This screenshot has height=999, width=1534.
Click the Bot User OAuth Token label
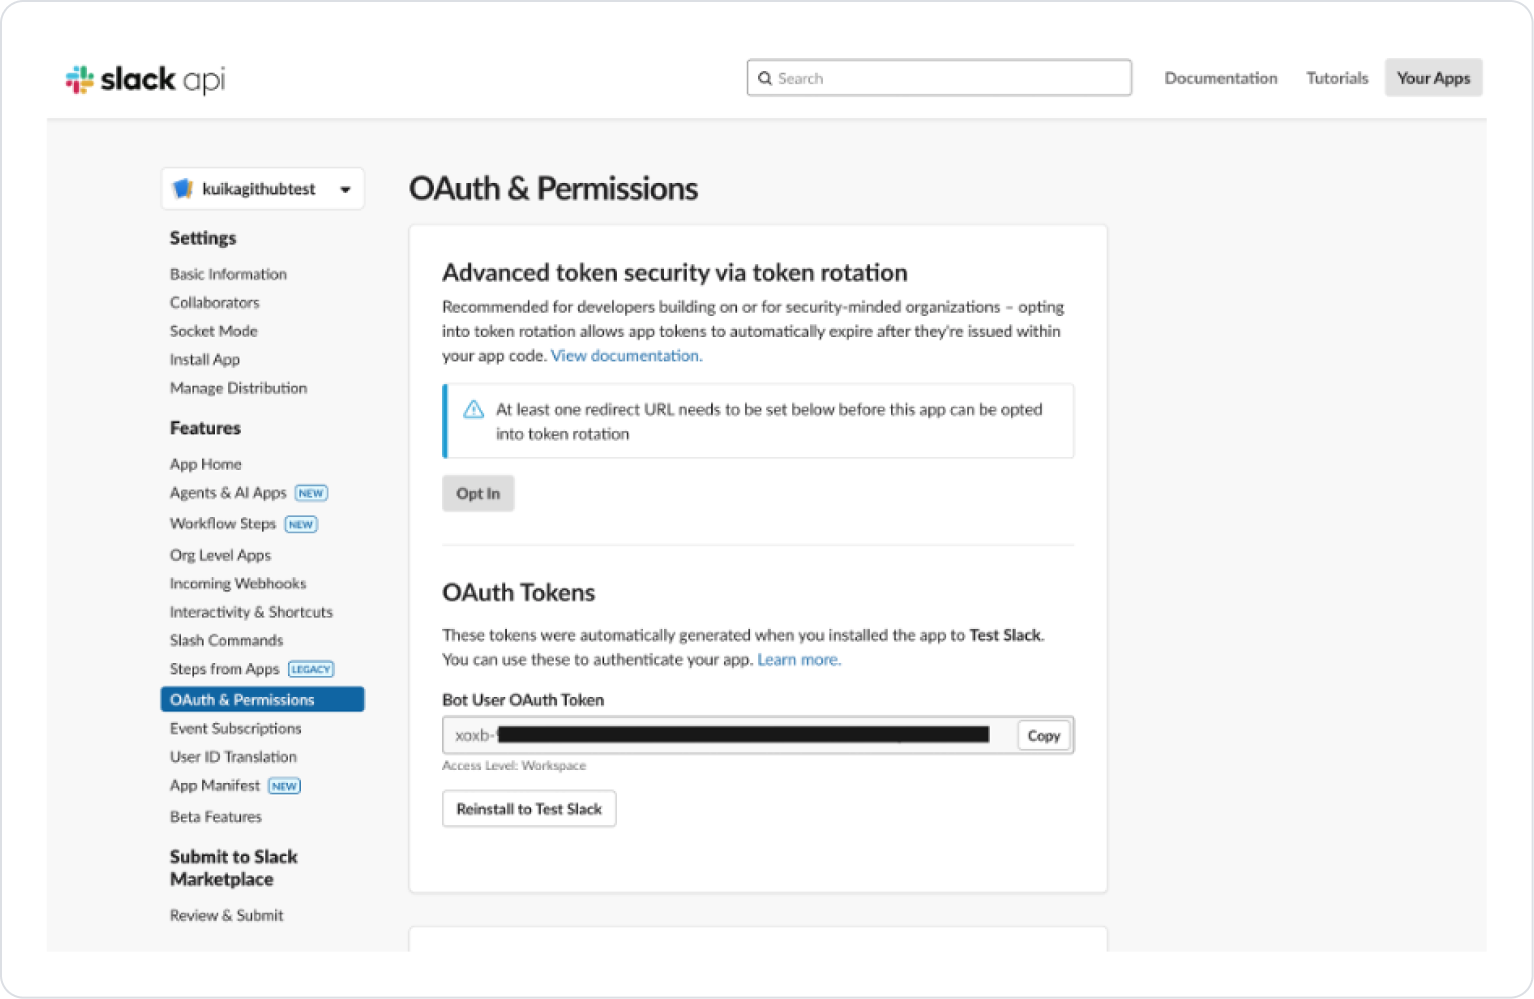click(x=523, y=700)
